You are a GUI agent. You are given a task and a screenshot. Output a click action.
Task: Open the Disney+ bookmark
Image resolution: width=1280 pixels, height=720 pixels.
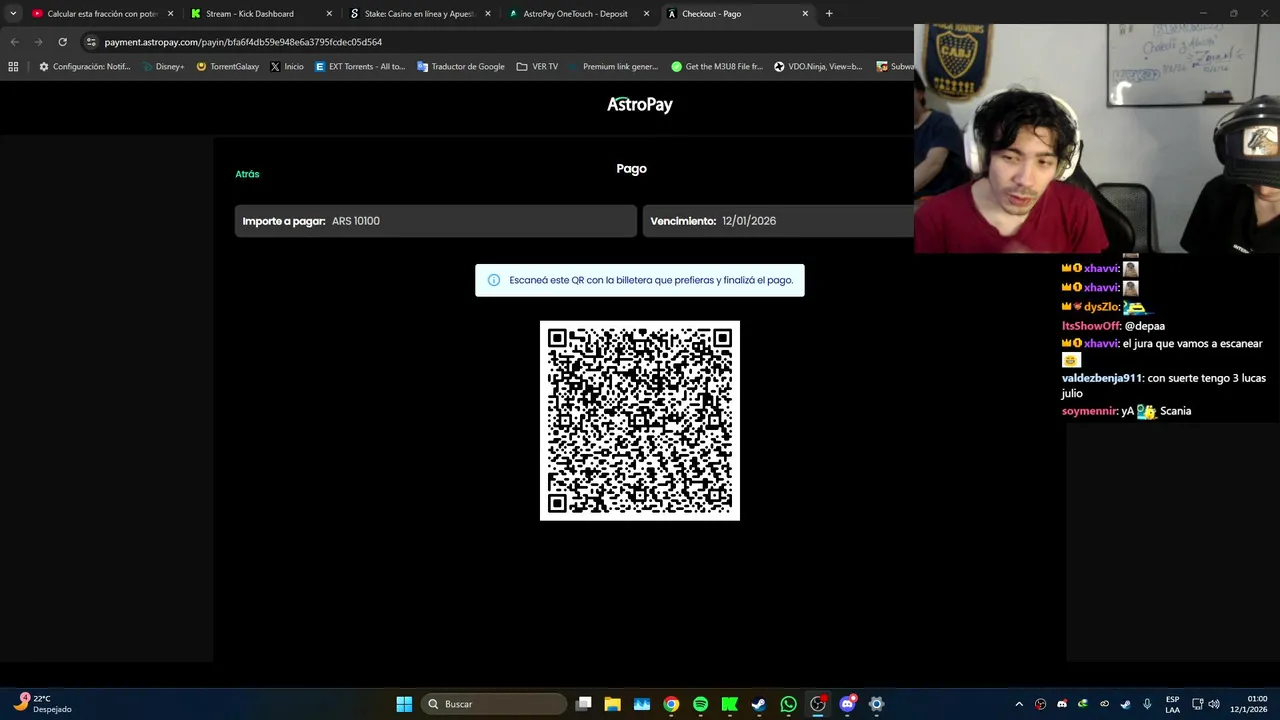[x=163, y=67]
